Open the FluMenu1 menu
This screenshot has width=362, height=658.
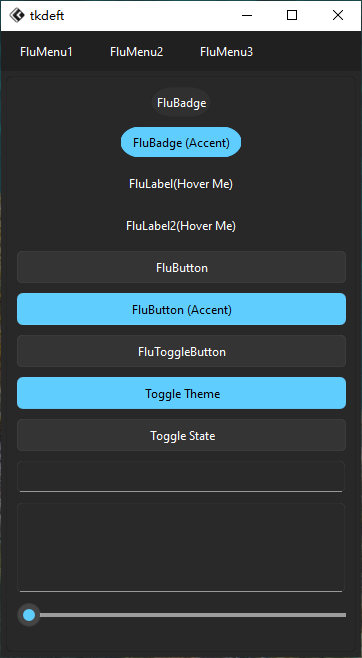tap(46, 52)
